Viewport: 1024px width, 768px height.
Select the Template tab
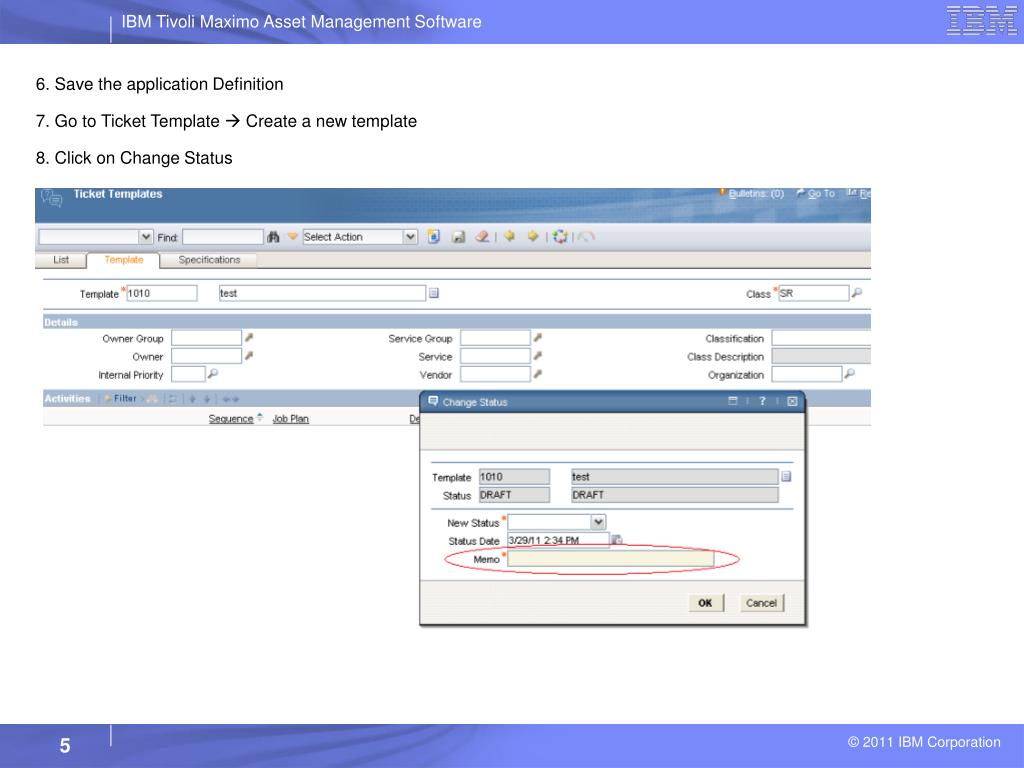coord(123,260)
